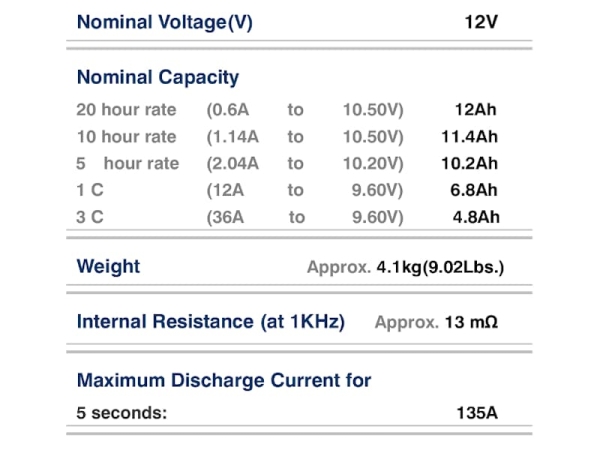Click the 12Ah capacity value
The height and width of the screenshot is (450, 600).
476,110
